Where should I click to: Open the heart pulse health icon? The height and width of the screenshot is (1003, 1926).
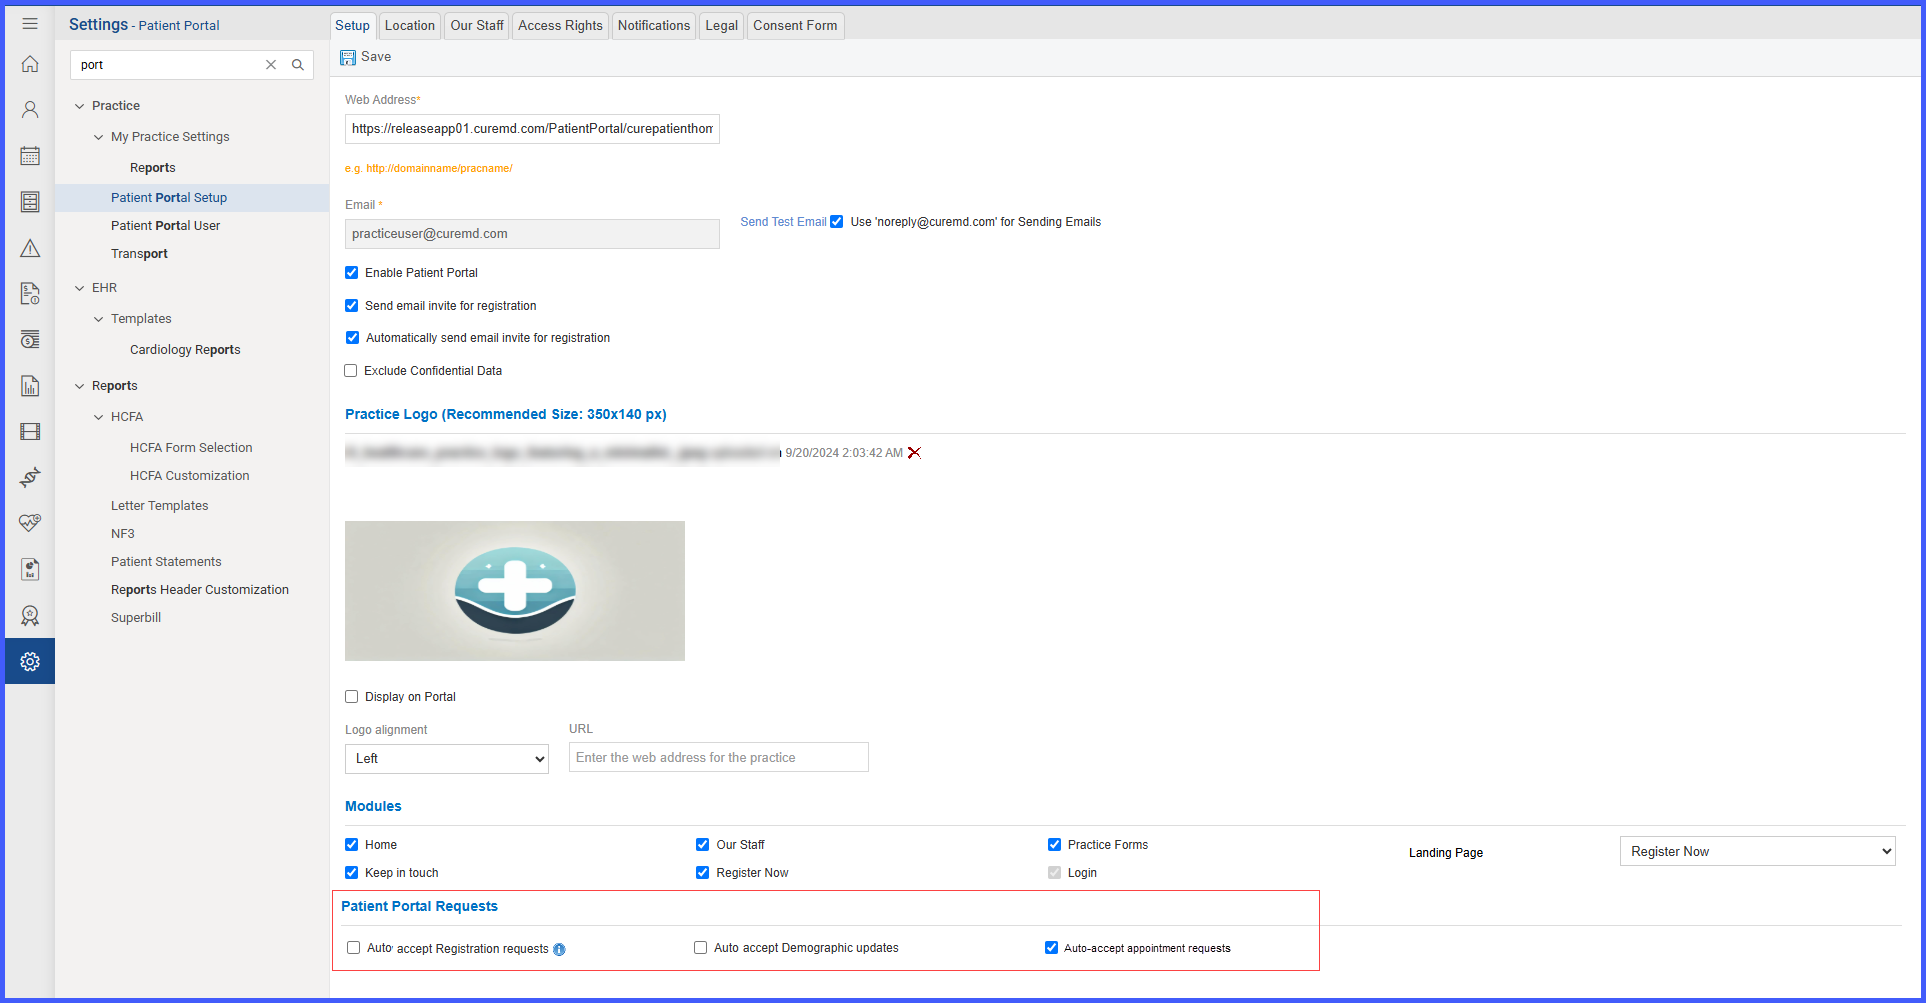click(30, 523)
